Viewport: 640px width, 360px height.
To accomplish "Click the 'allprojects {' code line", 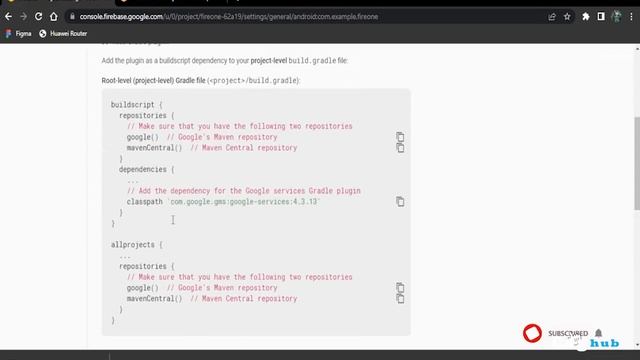I will (x=137, y=245).
